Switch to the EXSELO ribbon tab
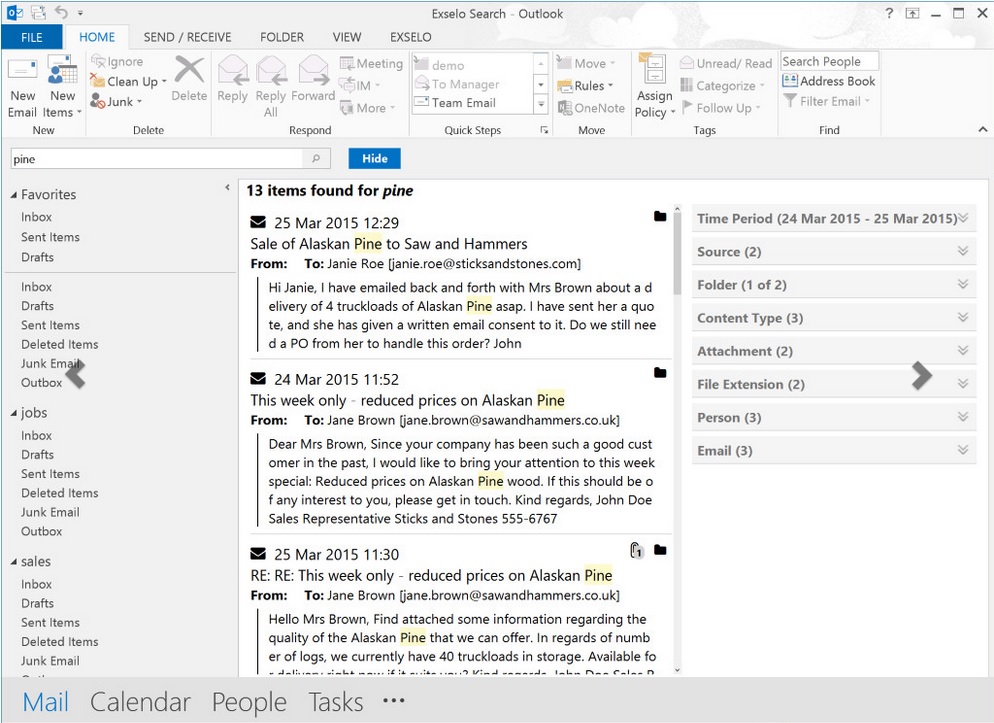This screenshot has width=994, height=723. (410, 37)
